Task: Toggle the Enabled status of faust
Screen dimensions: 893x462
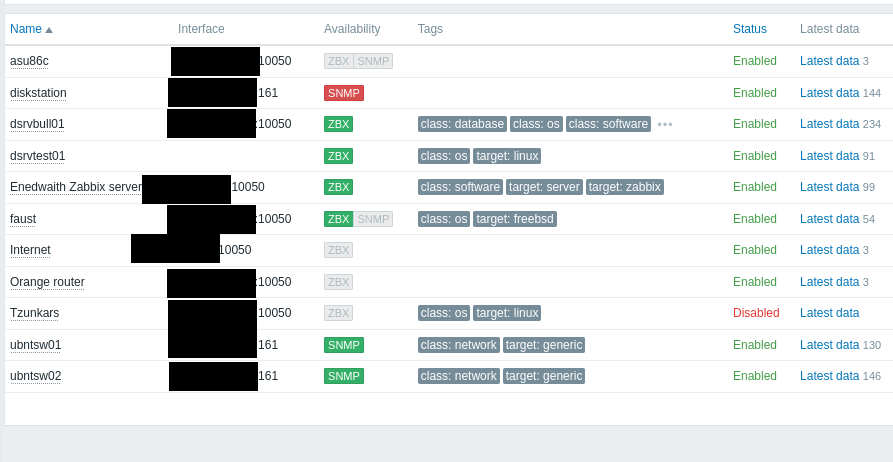Action: (755, 219)
